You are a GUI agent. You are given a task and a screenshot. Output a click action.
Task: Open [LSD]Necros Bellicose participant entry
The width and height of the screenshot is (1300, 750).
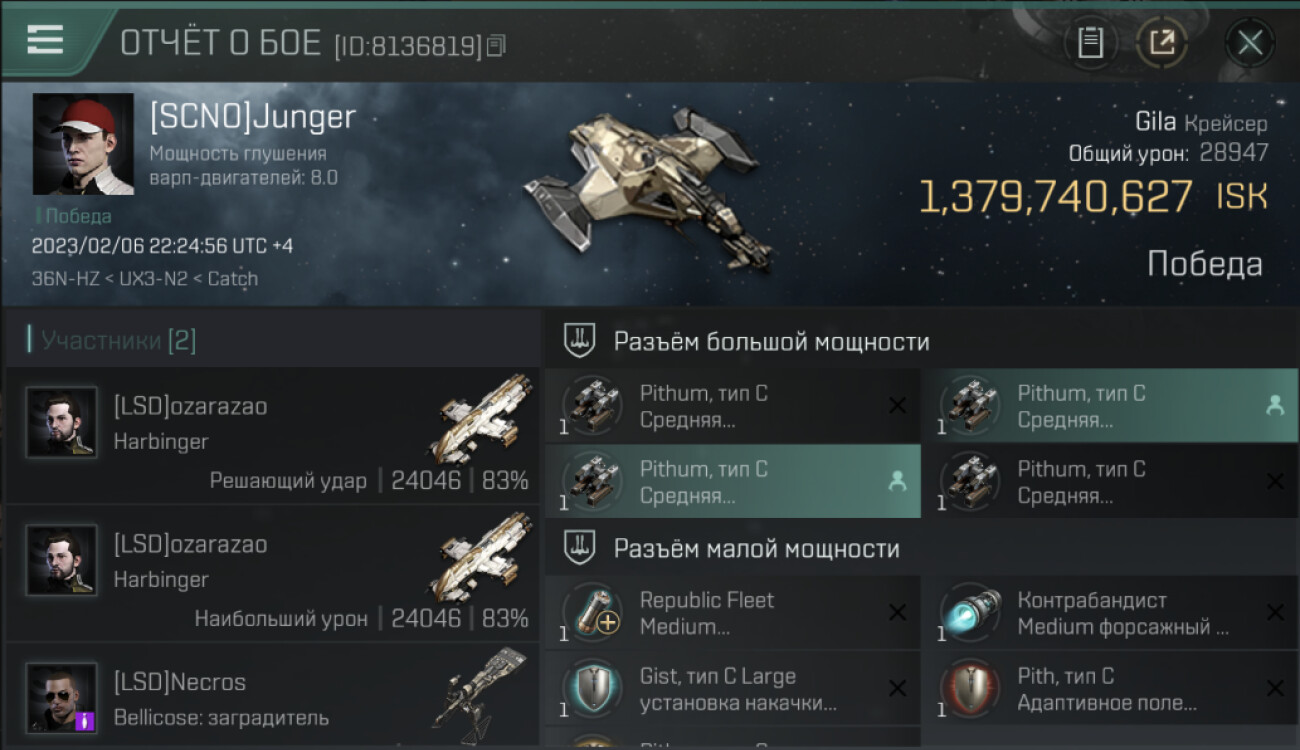coord(273,697)
